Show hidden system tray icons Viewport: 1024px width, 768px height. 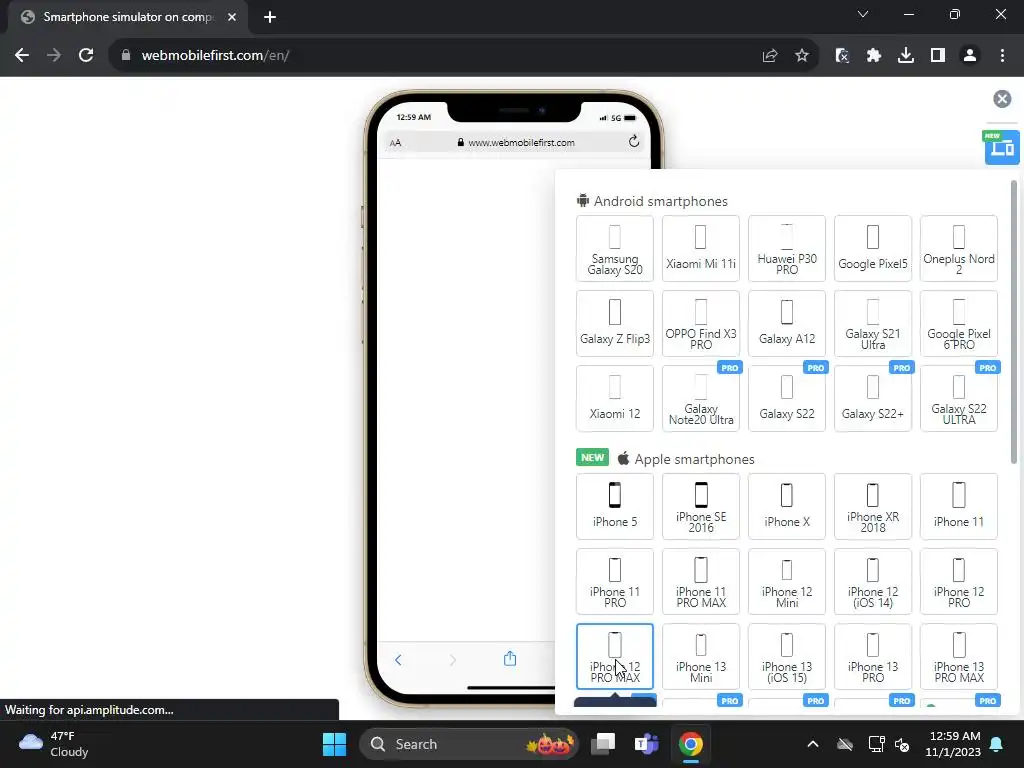point(812,744)
